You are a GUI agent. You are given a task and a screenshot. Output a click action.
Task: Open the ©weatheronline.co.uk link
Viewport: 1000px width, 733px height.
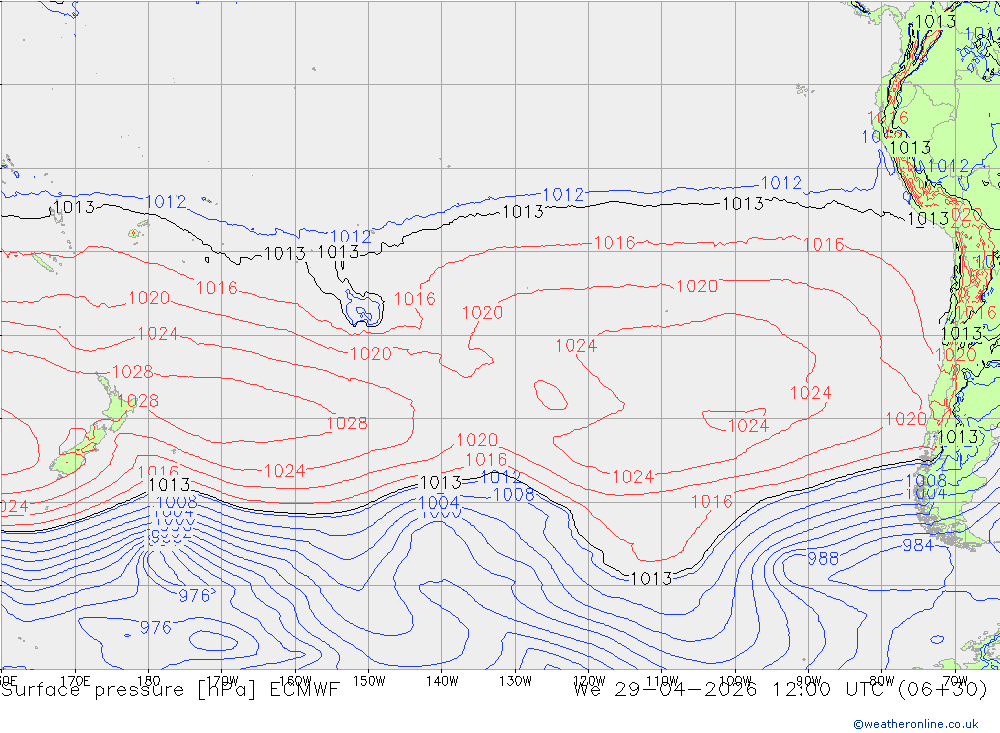(916, 724)
